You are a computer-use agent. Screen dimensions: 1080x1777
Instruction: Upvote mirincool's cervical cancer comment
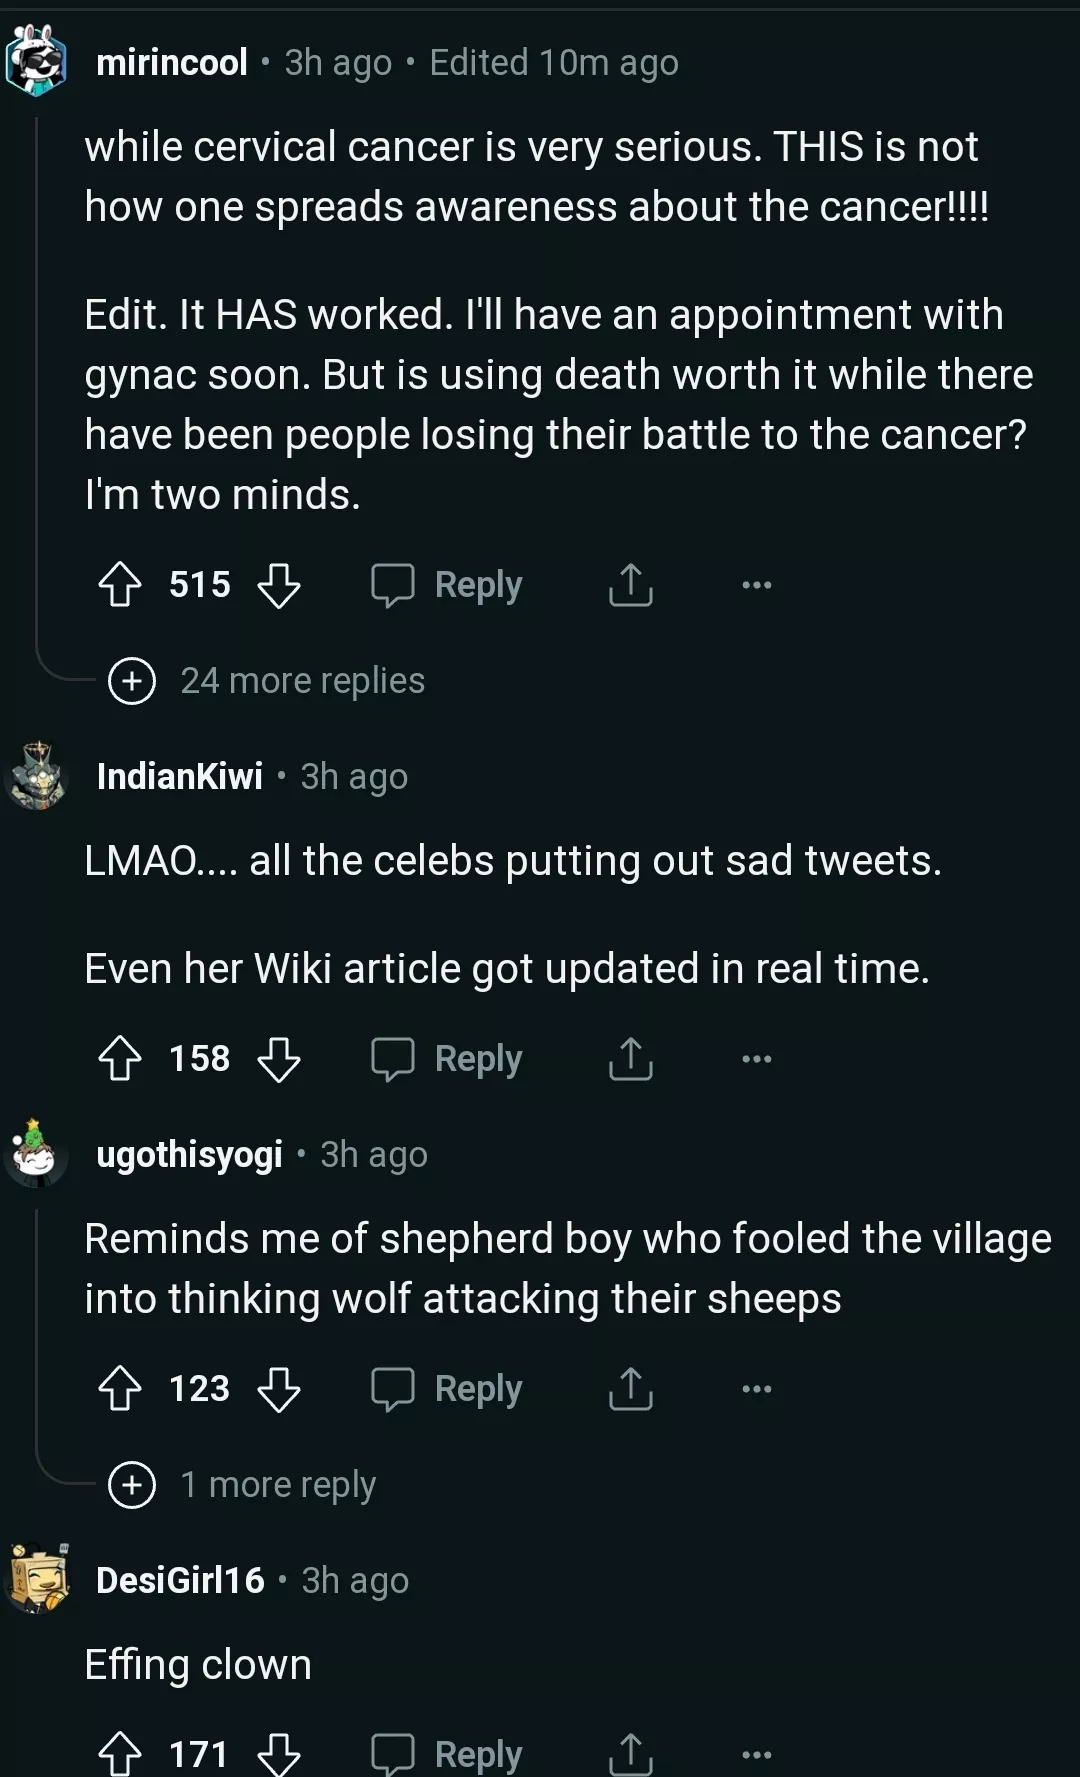click(x=120, y=585)
